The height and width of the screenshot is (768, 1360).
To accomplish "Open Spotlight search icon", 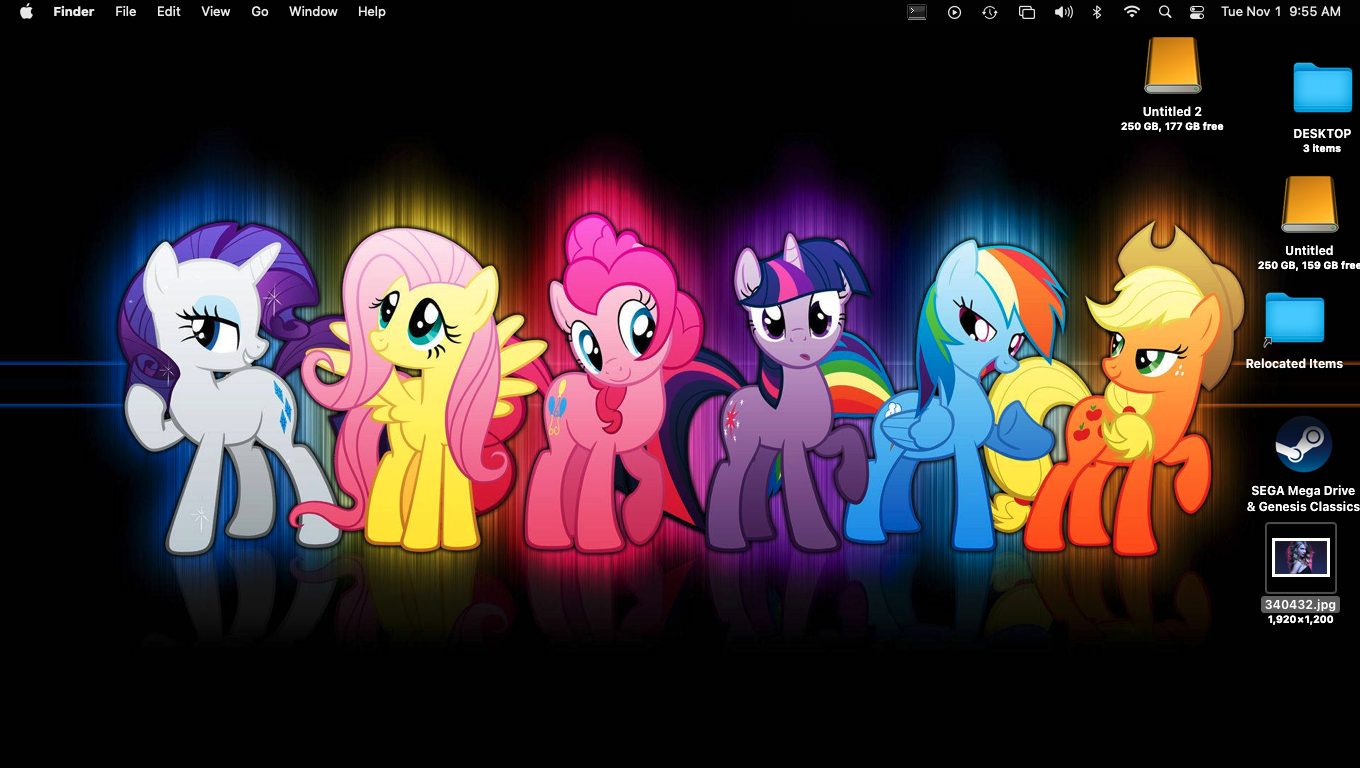I will (1165, 12).
